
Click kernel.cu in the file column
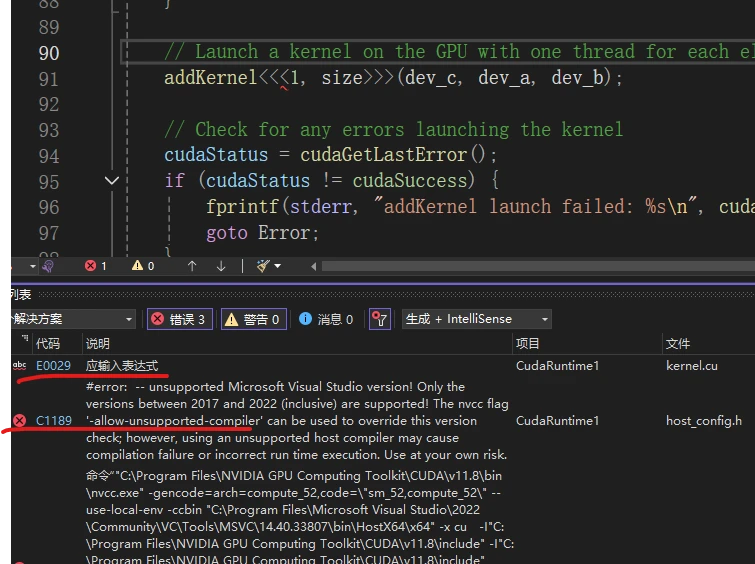692,366
